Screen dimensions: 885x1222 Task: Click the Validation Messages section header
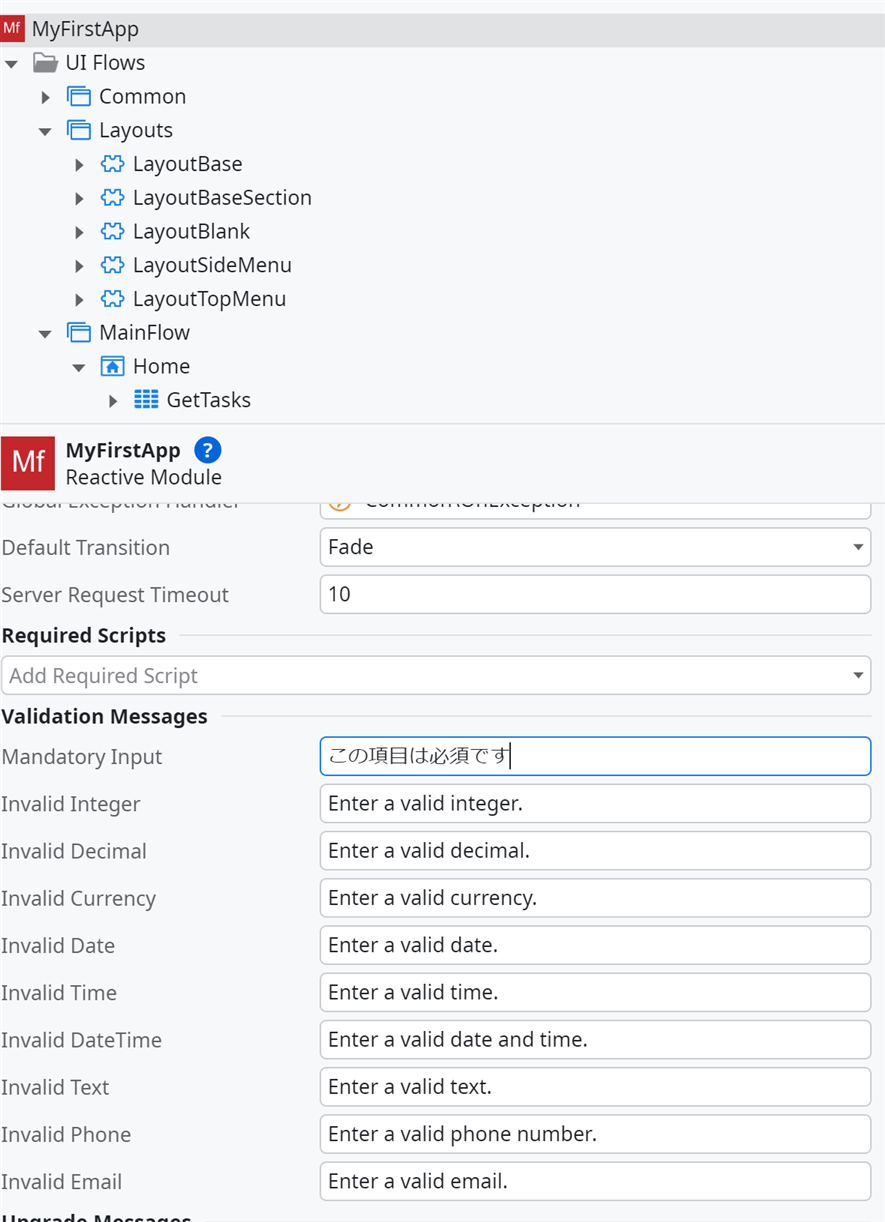coord(105,717)
